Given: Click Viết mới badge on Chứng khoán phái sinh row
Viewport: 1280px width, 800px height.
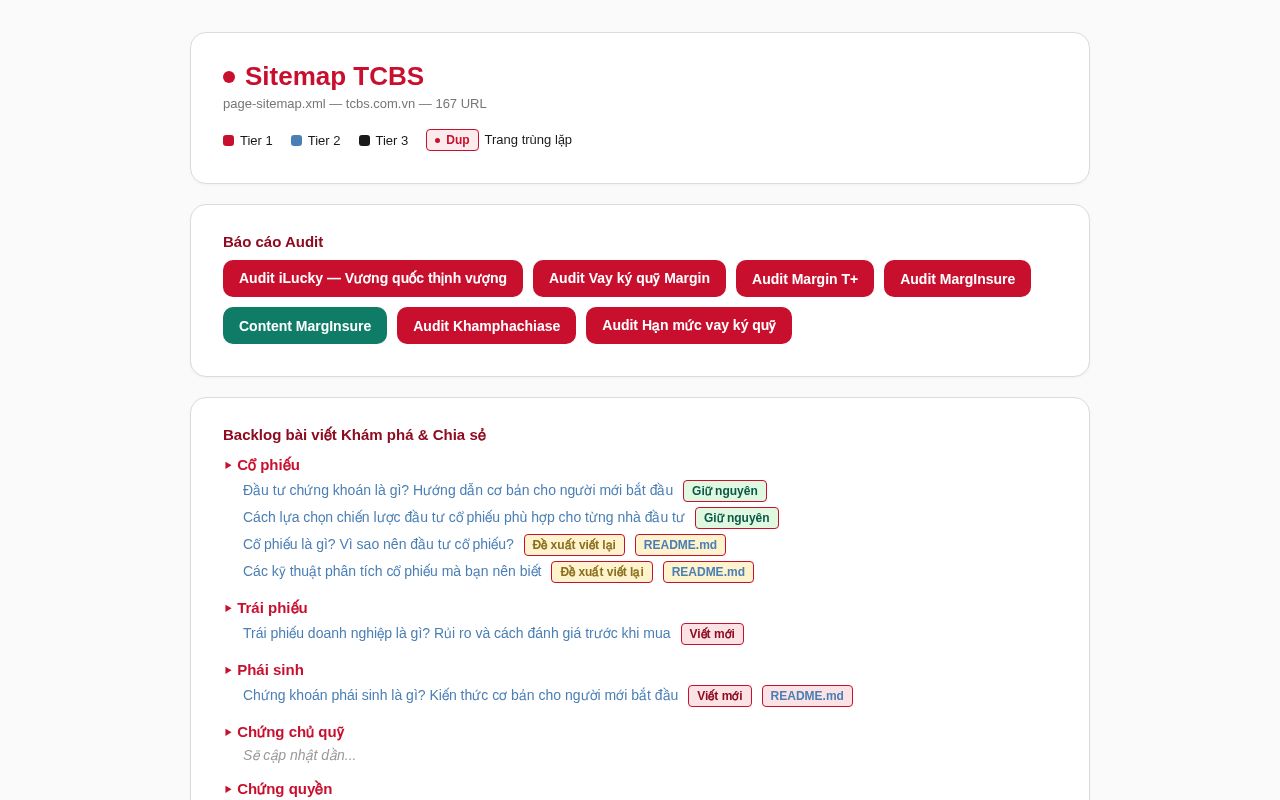Looking at the screenshot, I should 720,696.
